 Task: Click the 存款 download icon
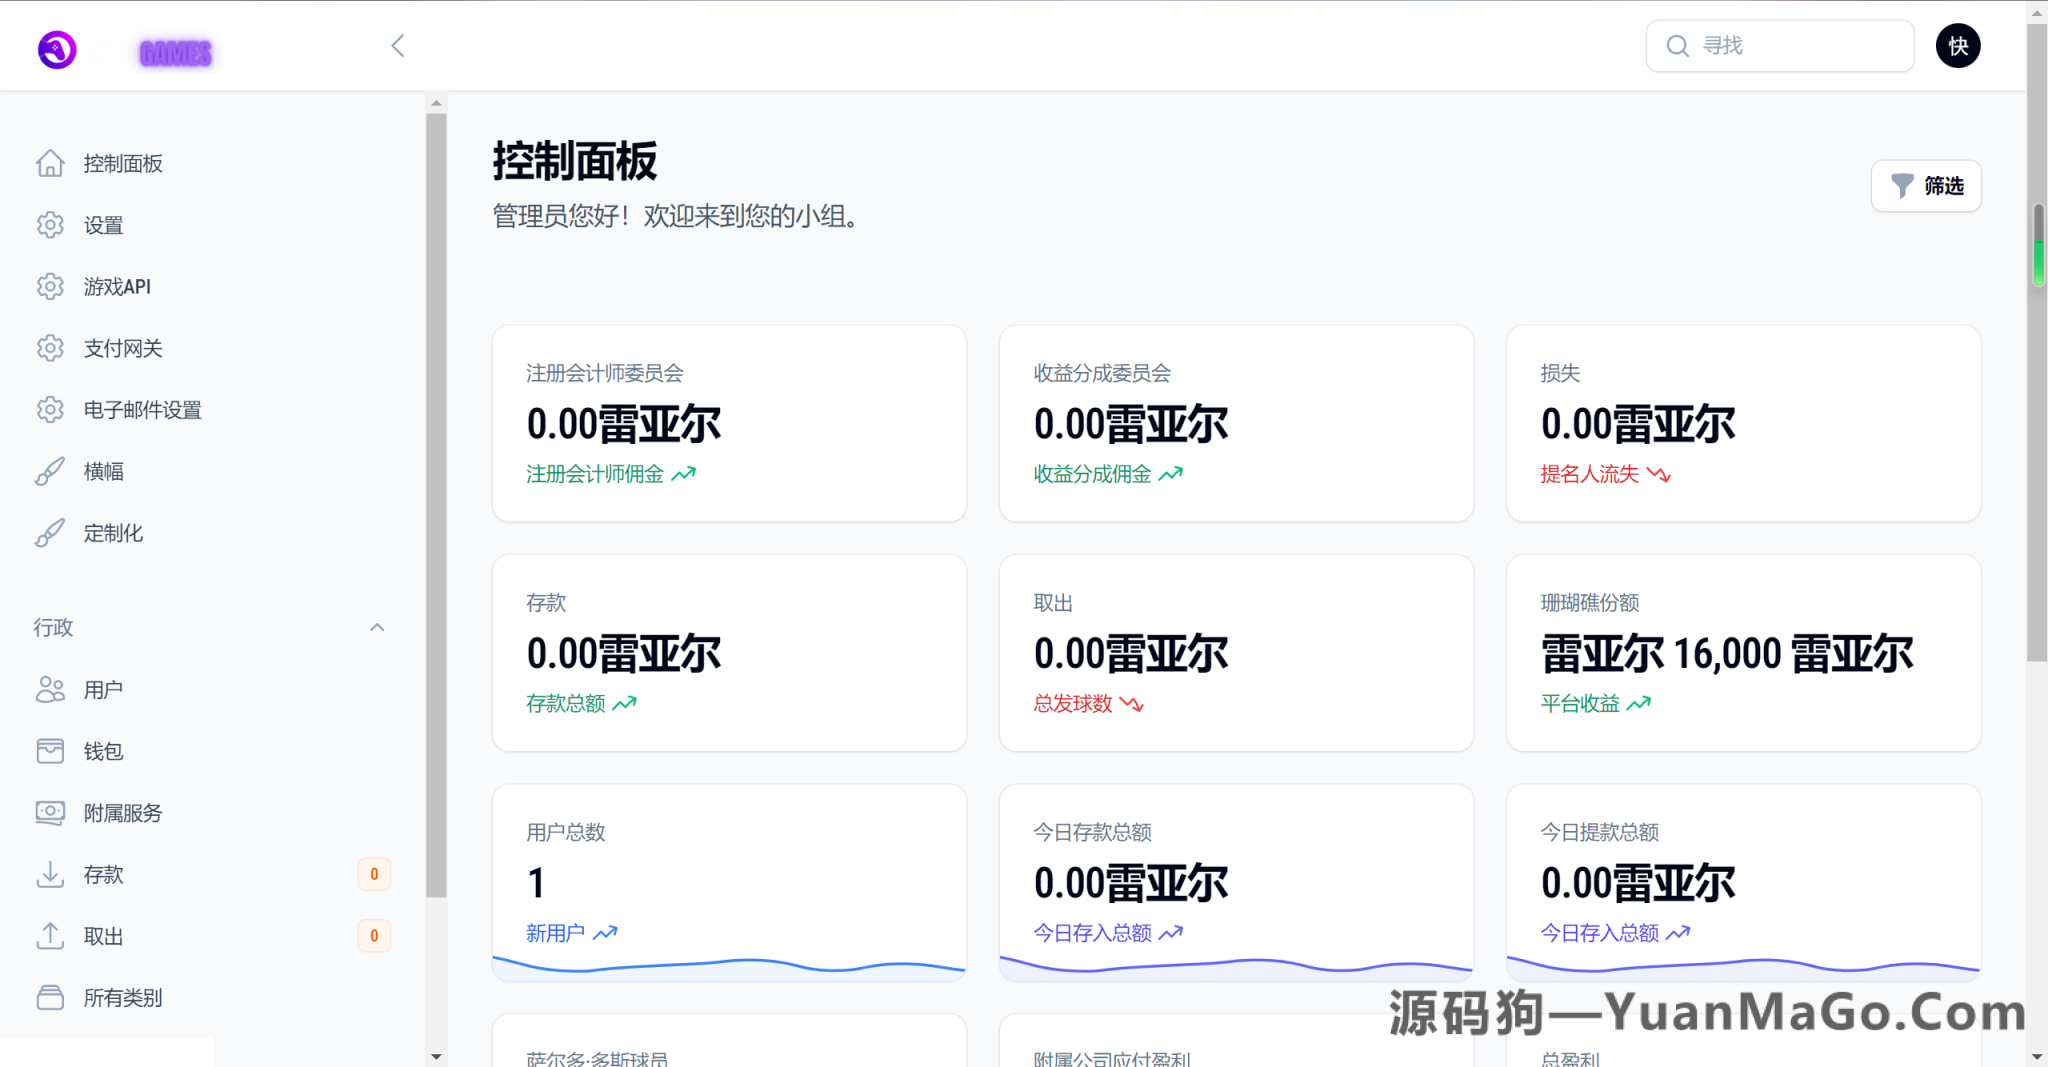50,874
